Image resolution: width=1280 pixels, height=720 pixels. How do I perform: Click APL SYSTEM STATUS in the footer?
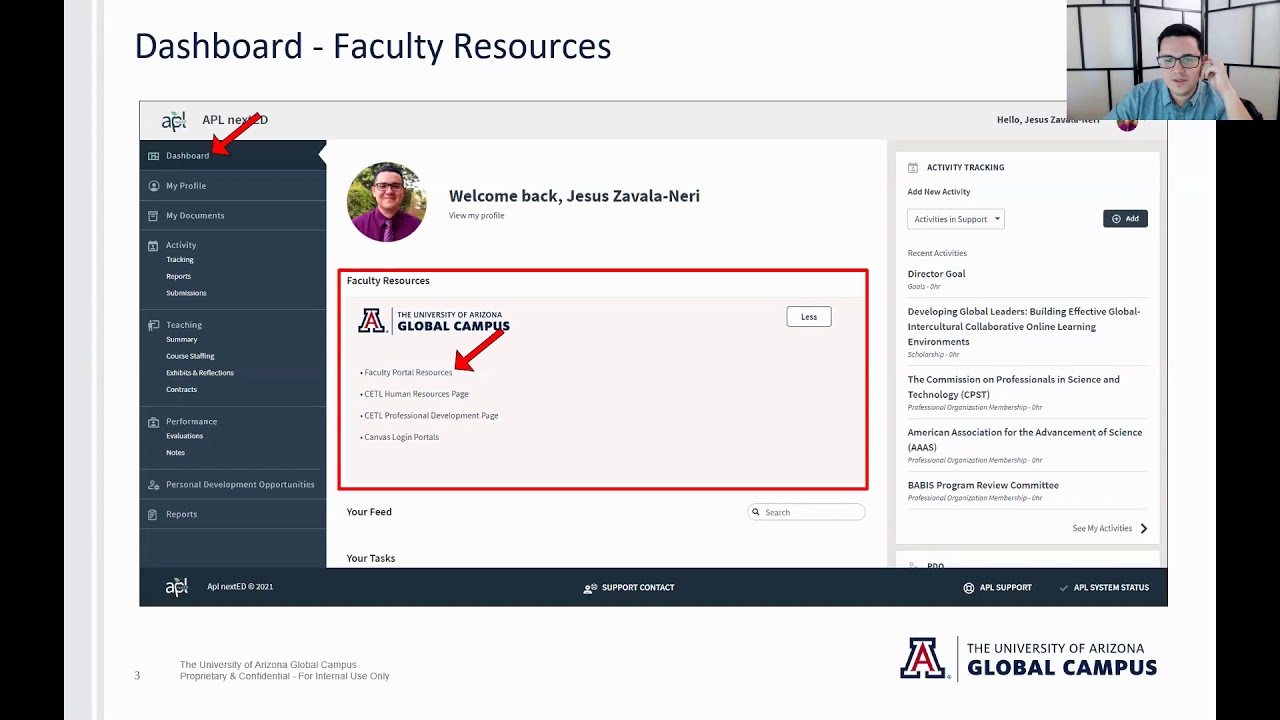point(1111,588)
